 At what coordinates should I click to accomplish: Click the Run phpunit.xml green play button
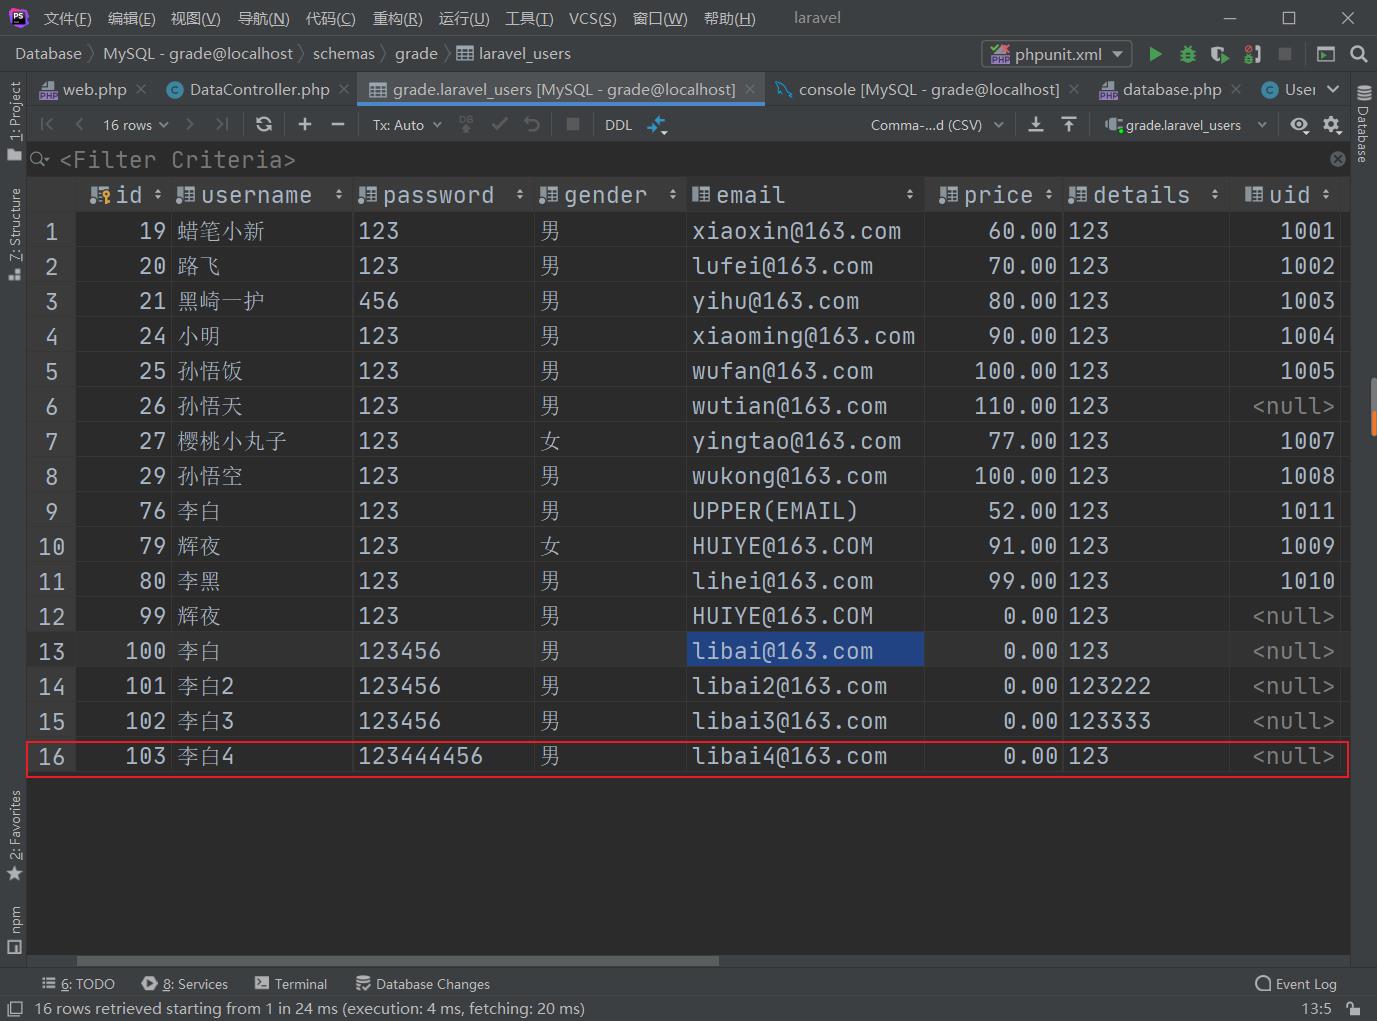1155,54
